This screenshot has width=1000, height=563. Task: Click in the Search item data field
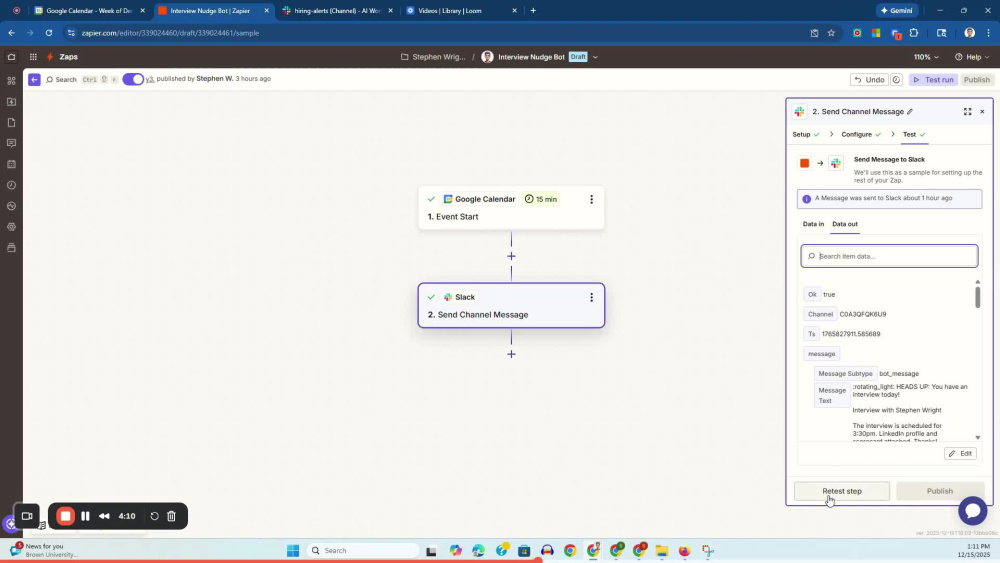[x=890, y=256]
